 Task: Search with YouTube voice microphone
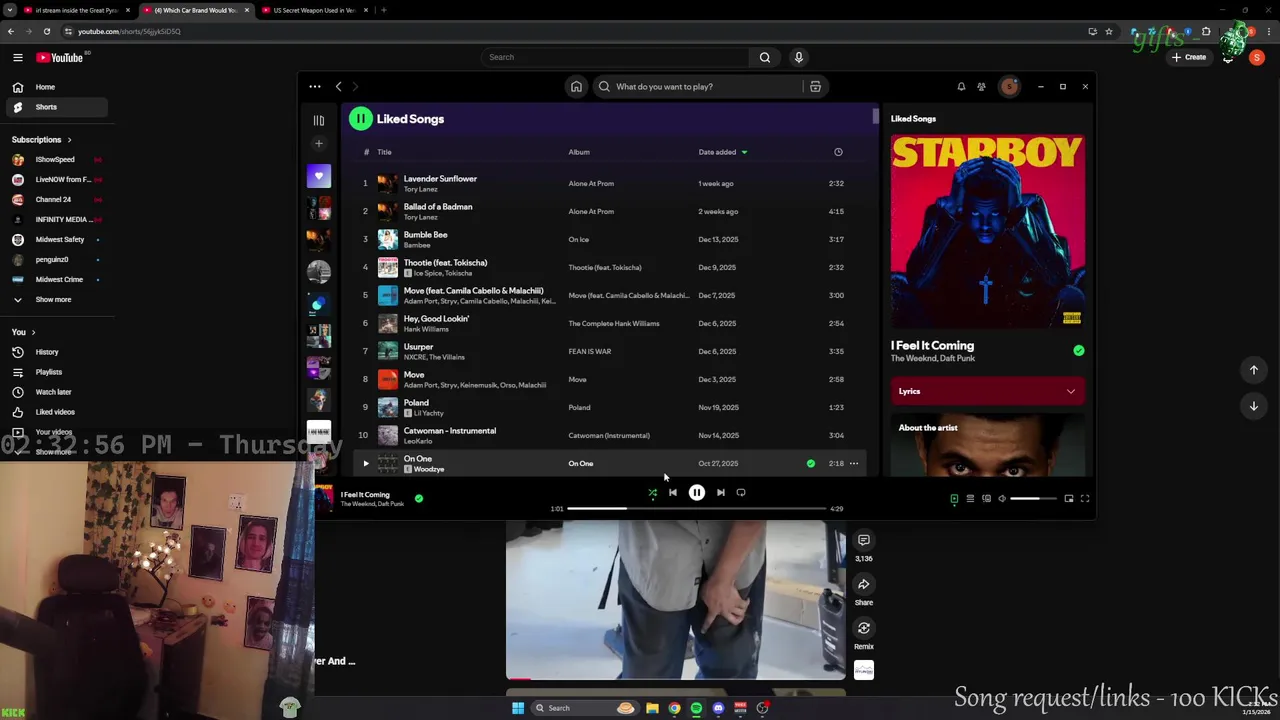(x=798, y=57)
